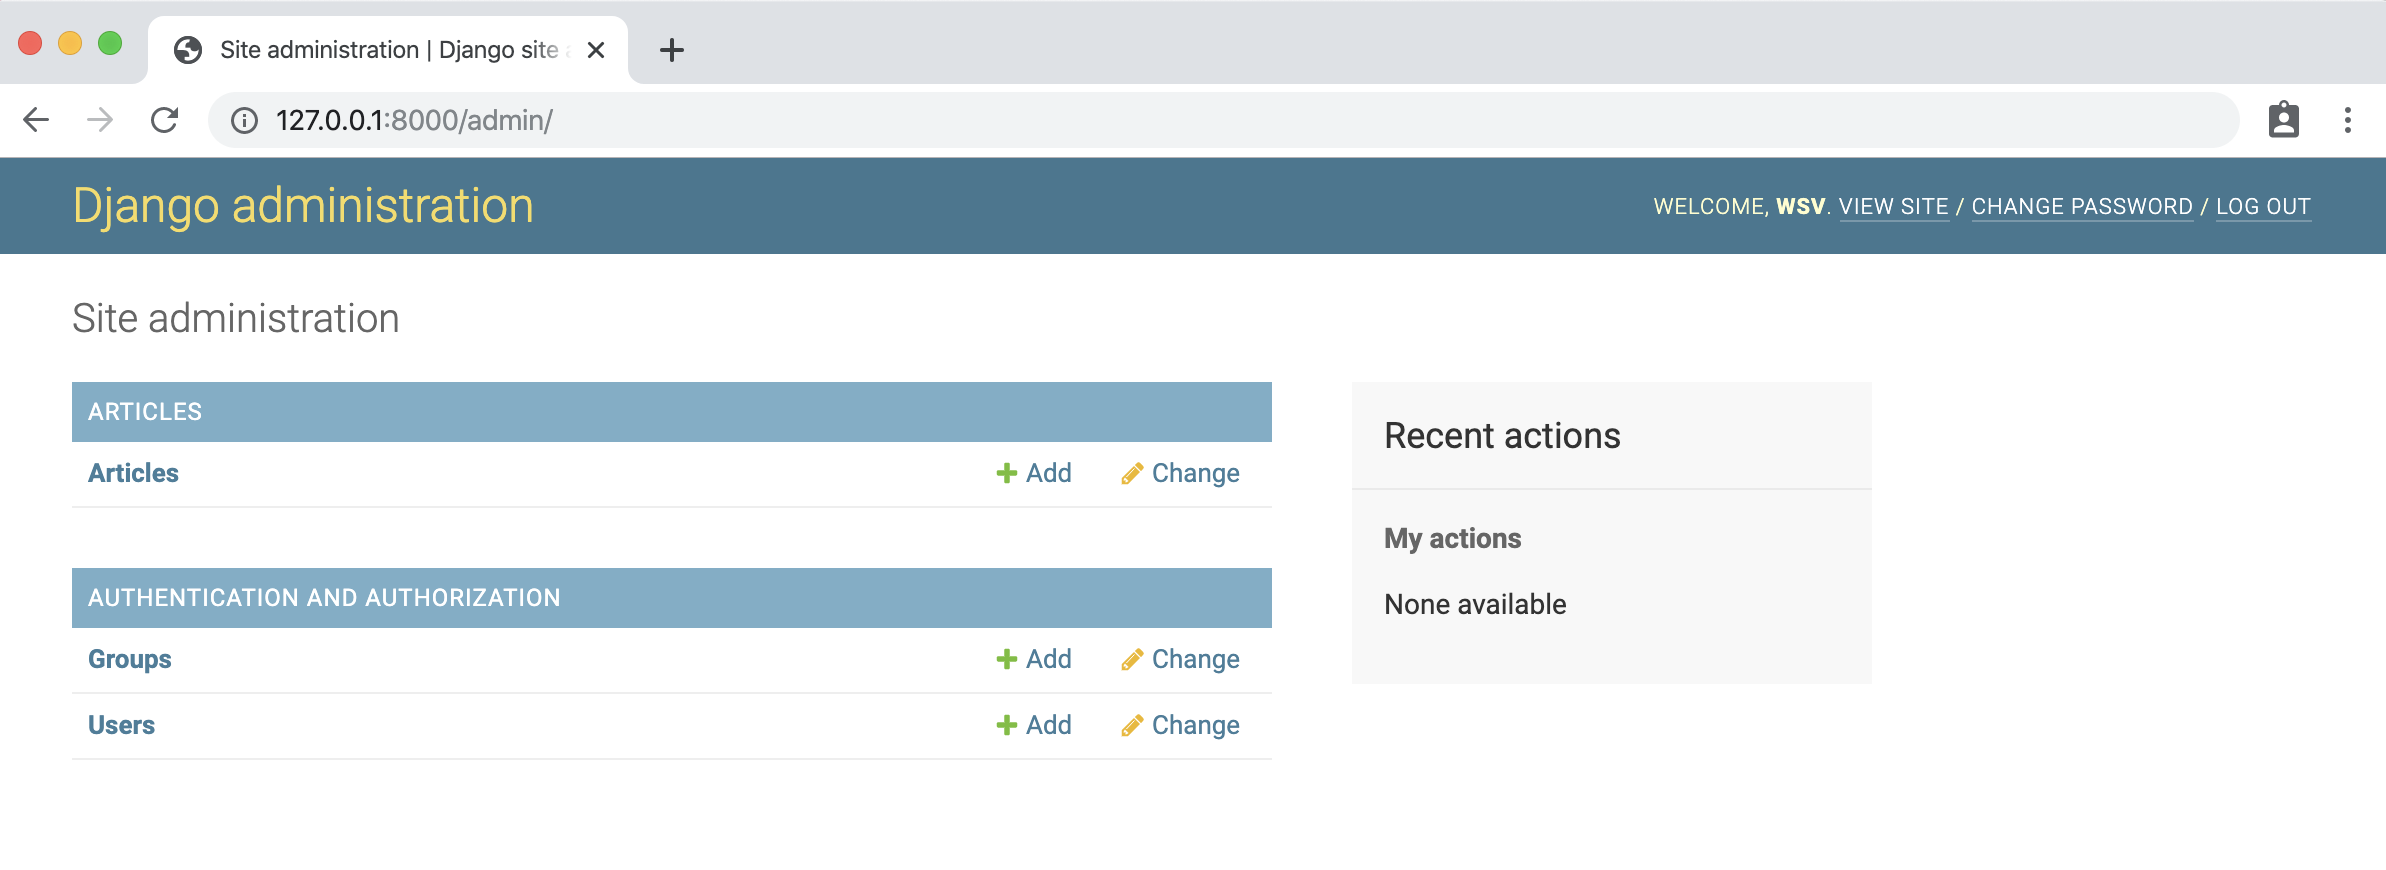Select the Site administration browser tab
Screen dimensions: 2386x870
pos(388,50)
